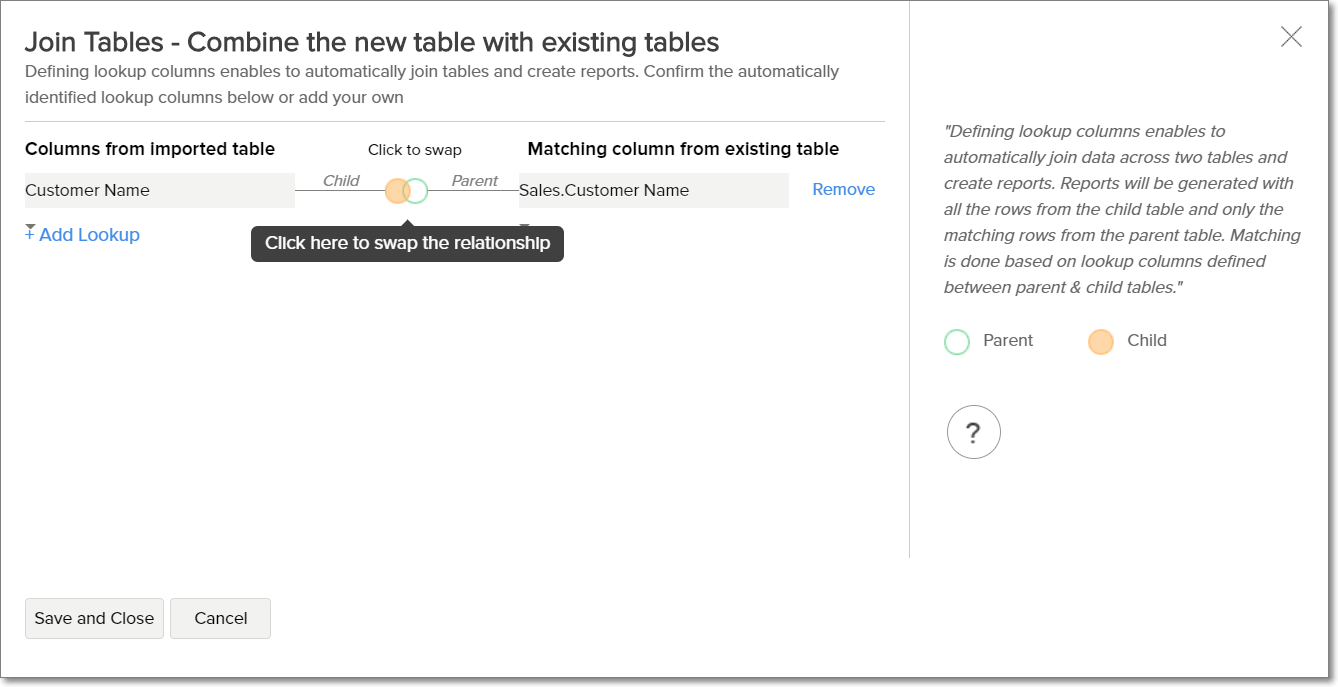Click the green Parent legend circle
This screenshot has width=1338, height=687.
(957, 342)
